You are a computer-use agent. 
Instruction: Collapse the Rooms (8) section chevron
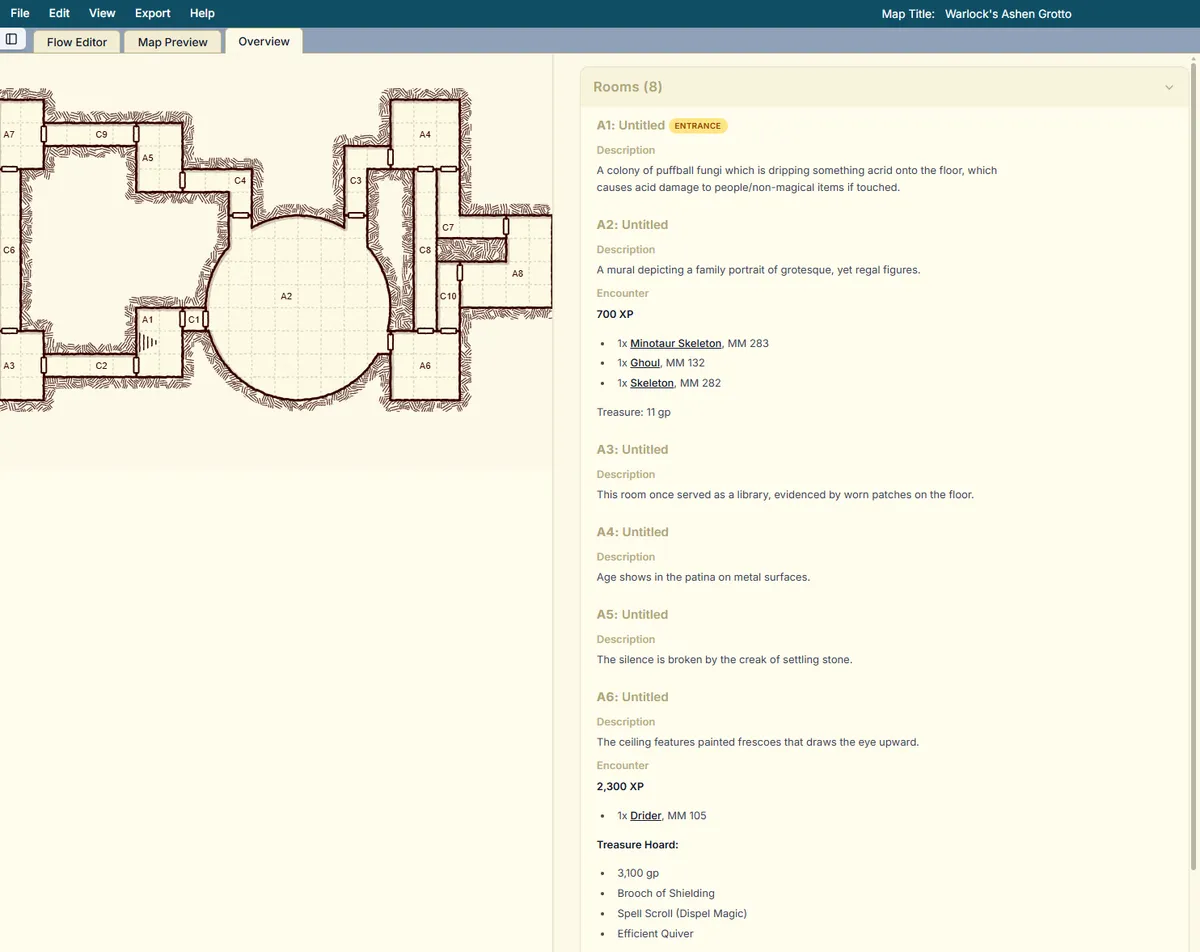1168,88
